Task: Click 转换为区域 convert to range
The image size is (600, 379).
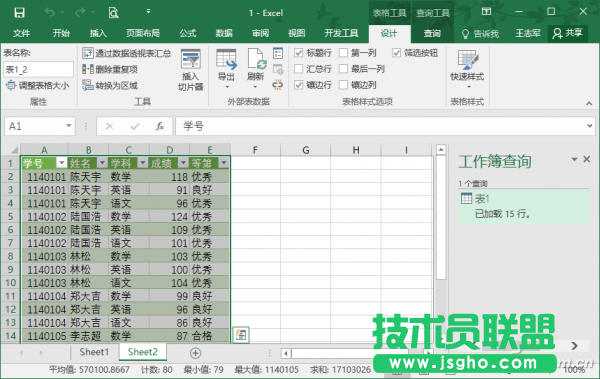Action: click(x=110, y=85)
